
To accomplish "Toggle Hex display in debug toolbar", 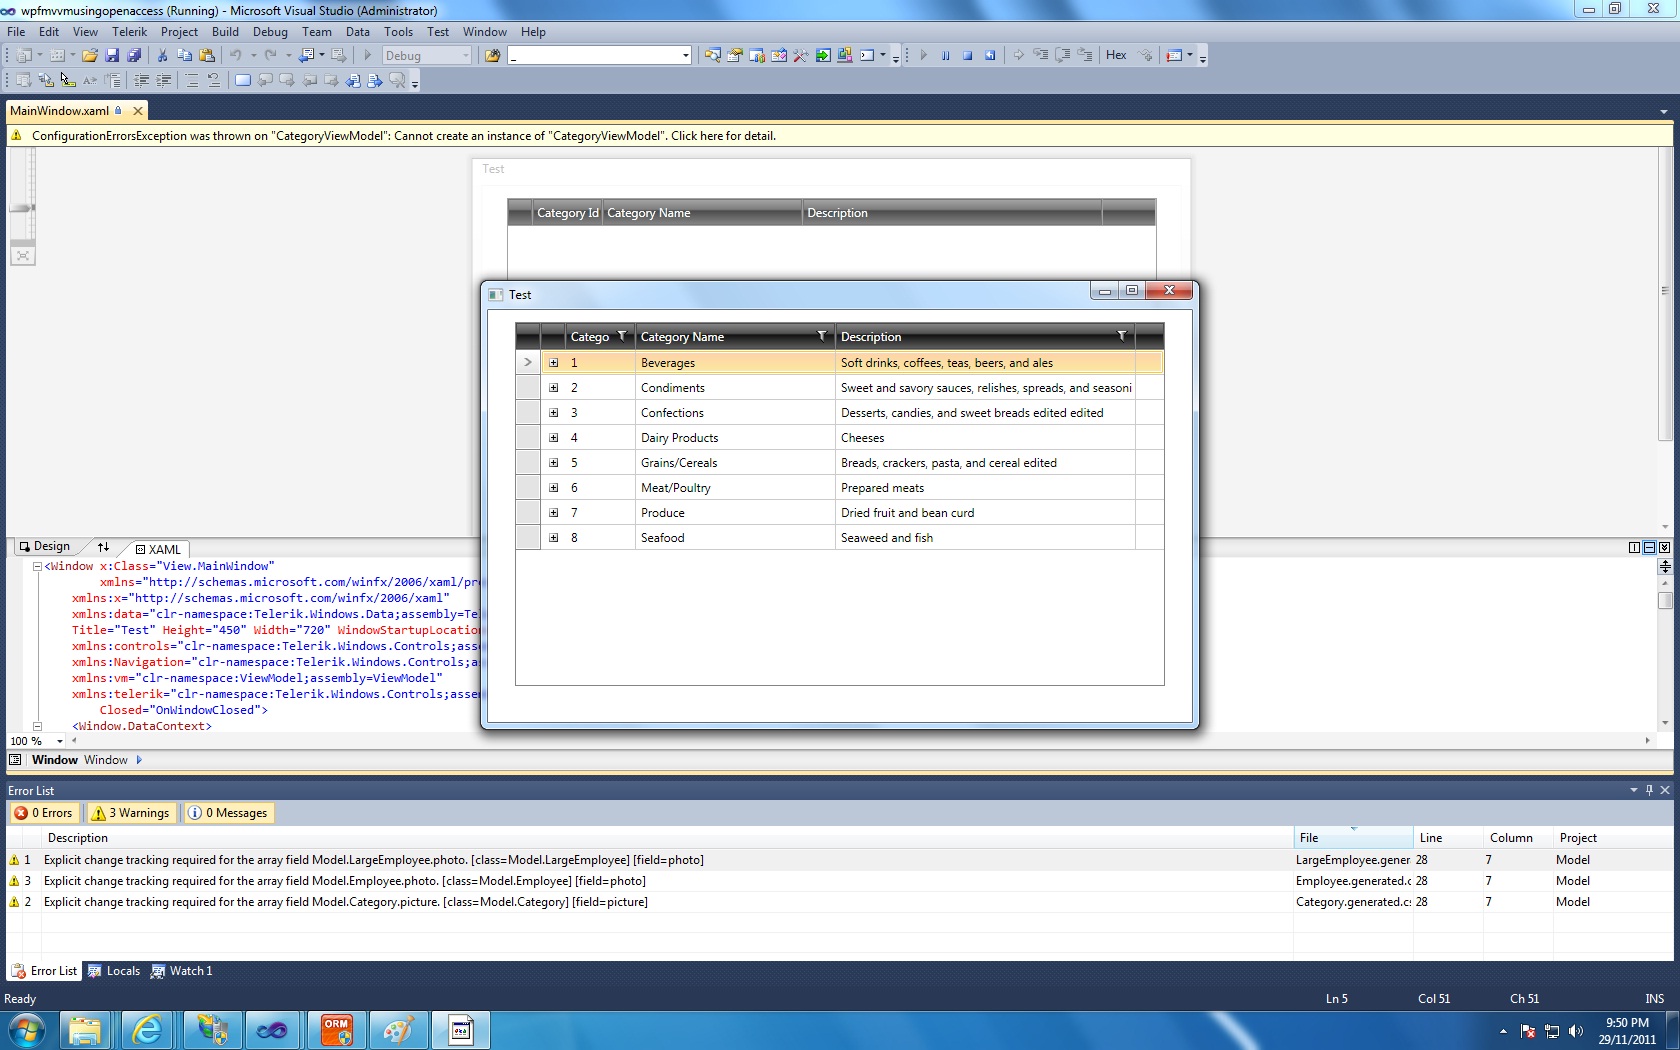I will coord(1116,56).
